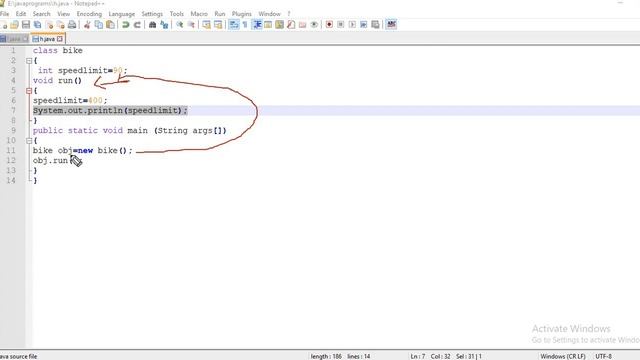Click the Open file toolbar icon

click(x=14, y=25)
